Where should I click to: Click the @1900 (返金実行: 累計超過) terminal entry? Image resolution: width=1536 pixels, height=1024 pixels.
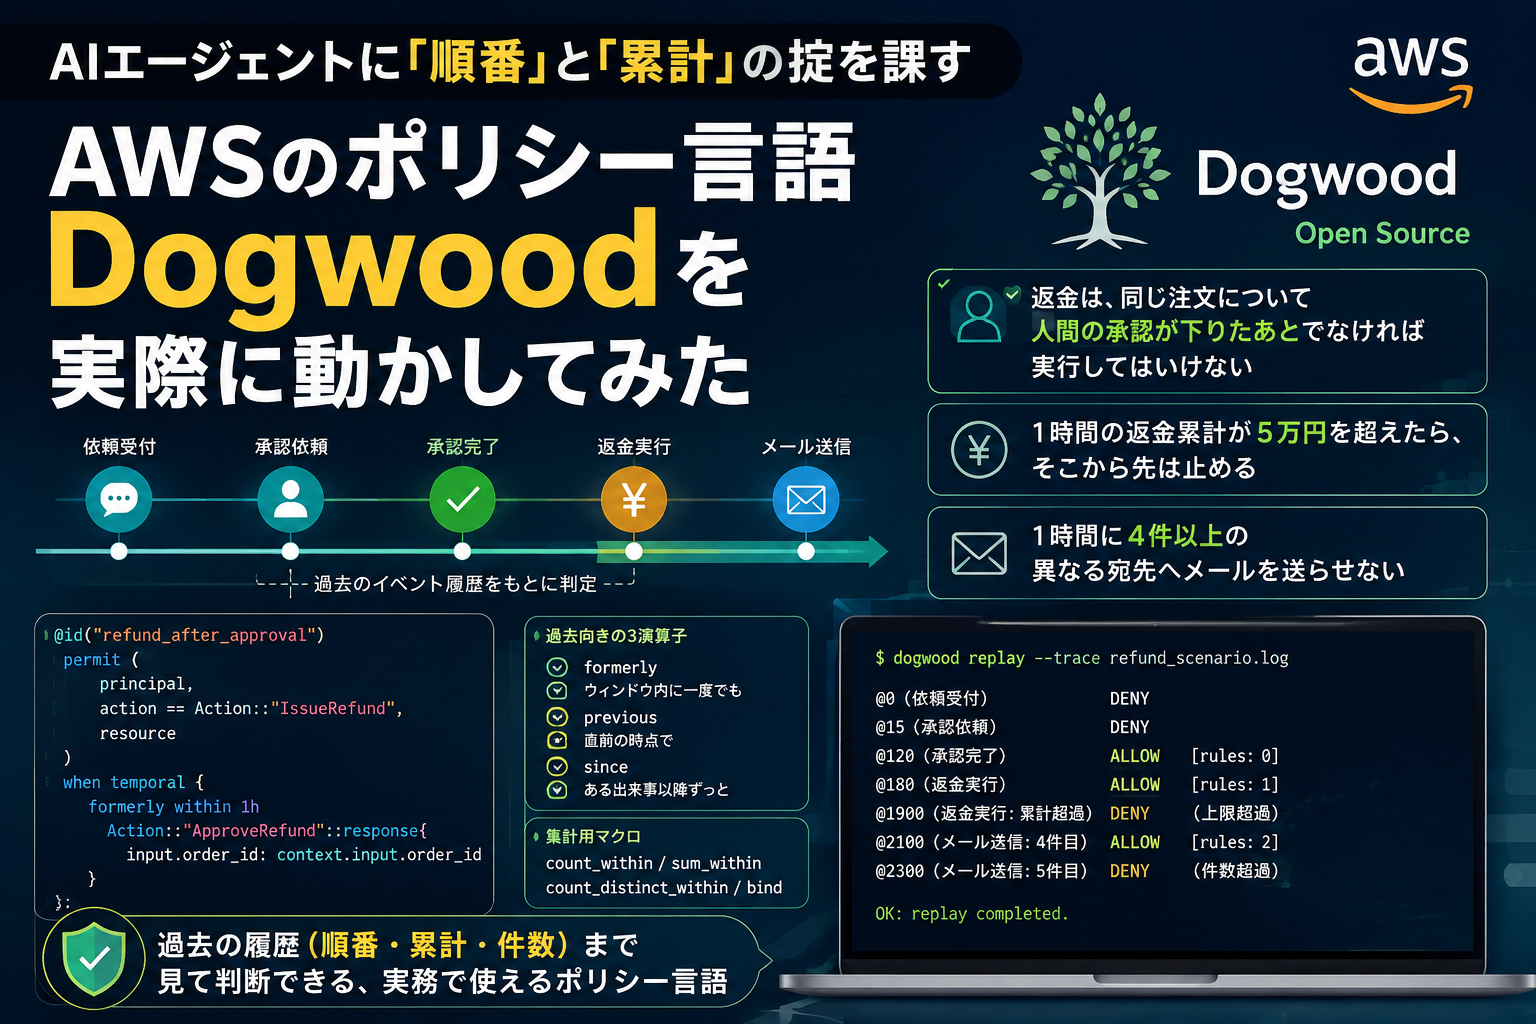point(984,813)
